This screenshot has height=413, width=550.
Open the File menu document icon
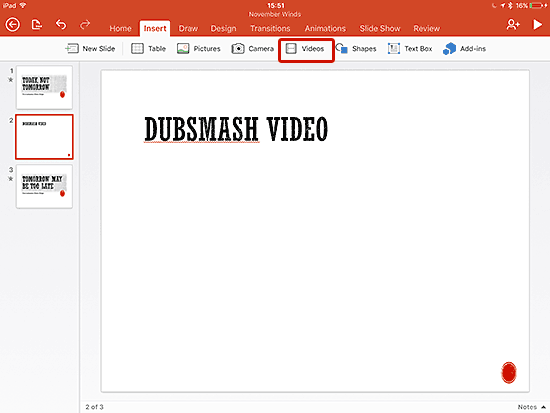[x=36, y=25]
